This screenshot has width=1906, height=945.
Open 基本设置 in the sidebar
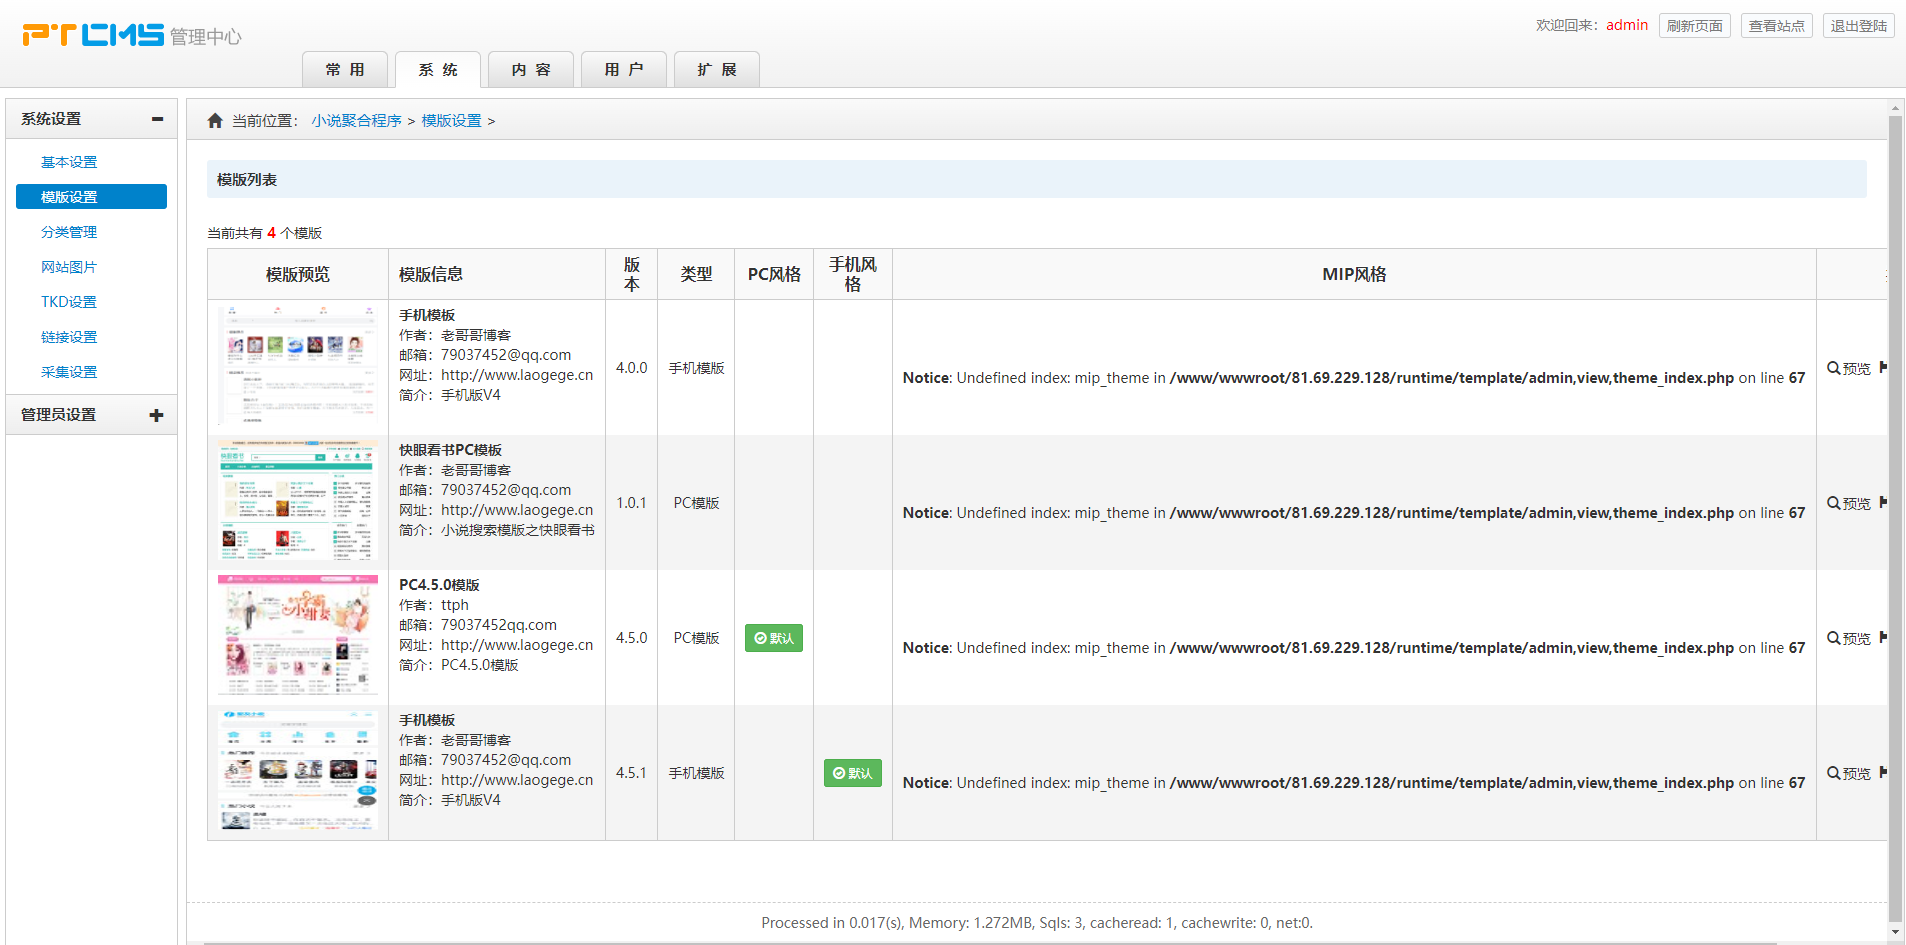point(69,162)
